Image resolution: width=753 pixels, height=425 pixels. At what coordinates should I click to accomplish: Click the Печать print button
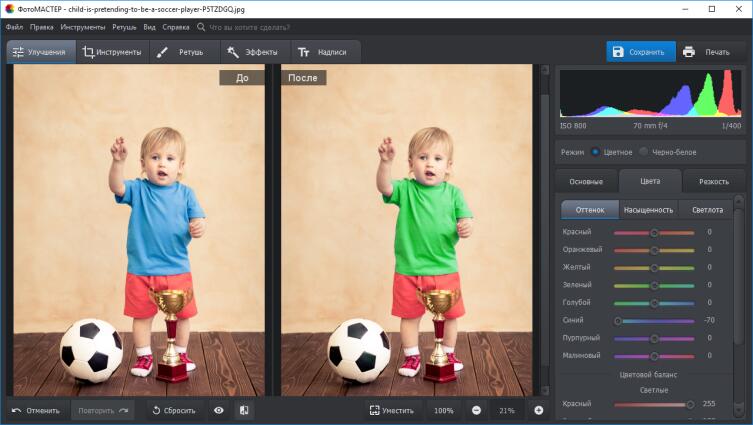[x=707, y=52]
